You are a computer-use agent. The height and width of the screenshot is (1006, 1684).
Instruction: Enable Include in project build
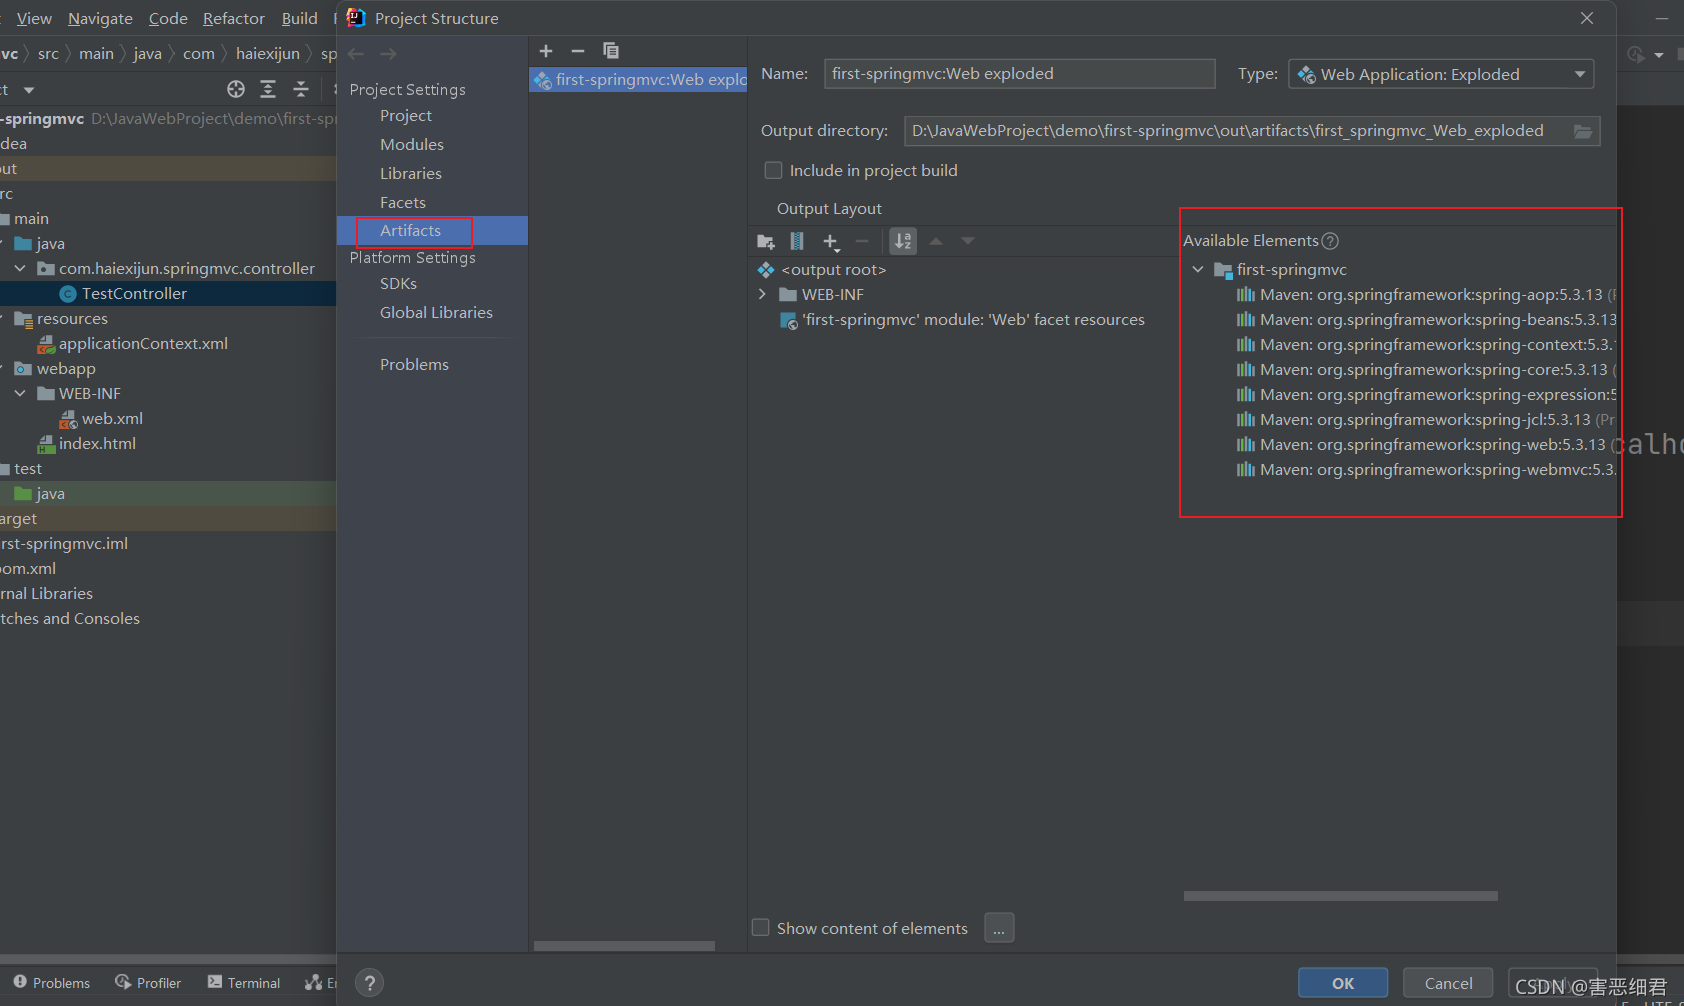(773, 171)
